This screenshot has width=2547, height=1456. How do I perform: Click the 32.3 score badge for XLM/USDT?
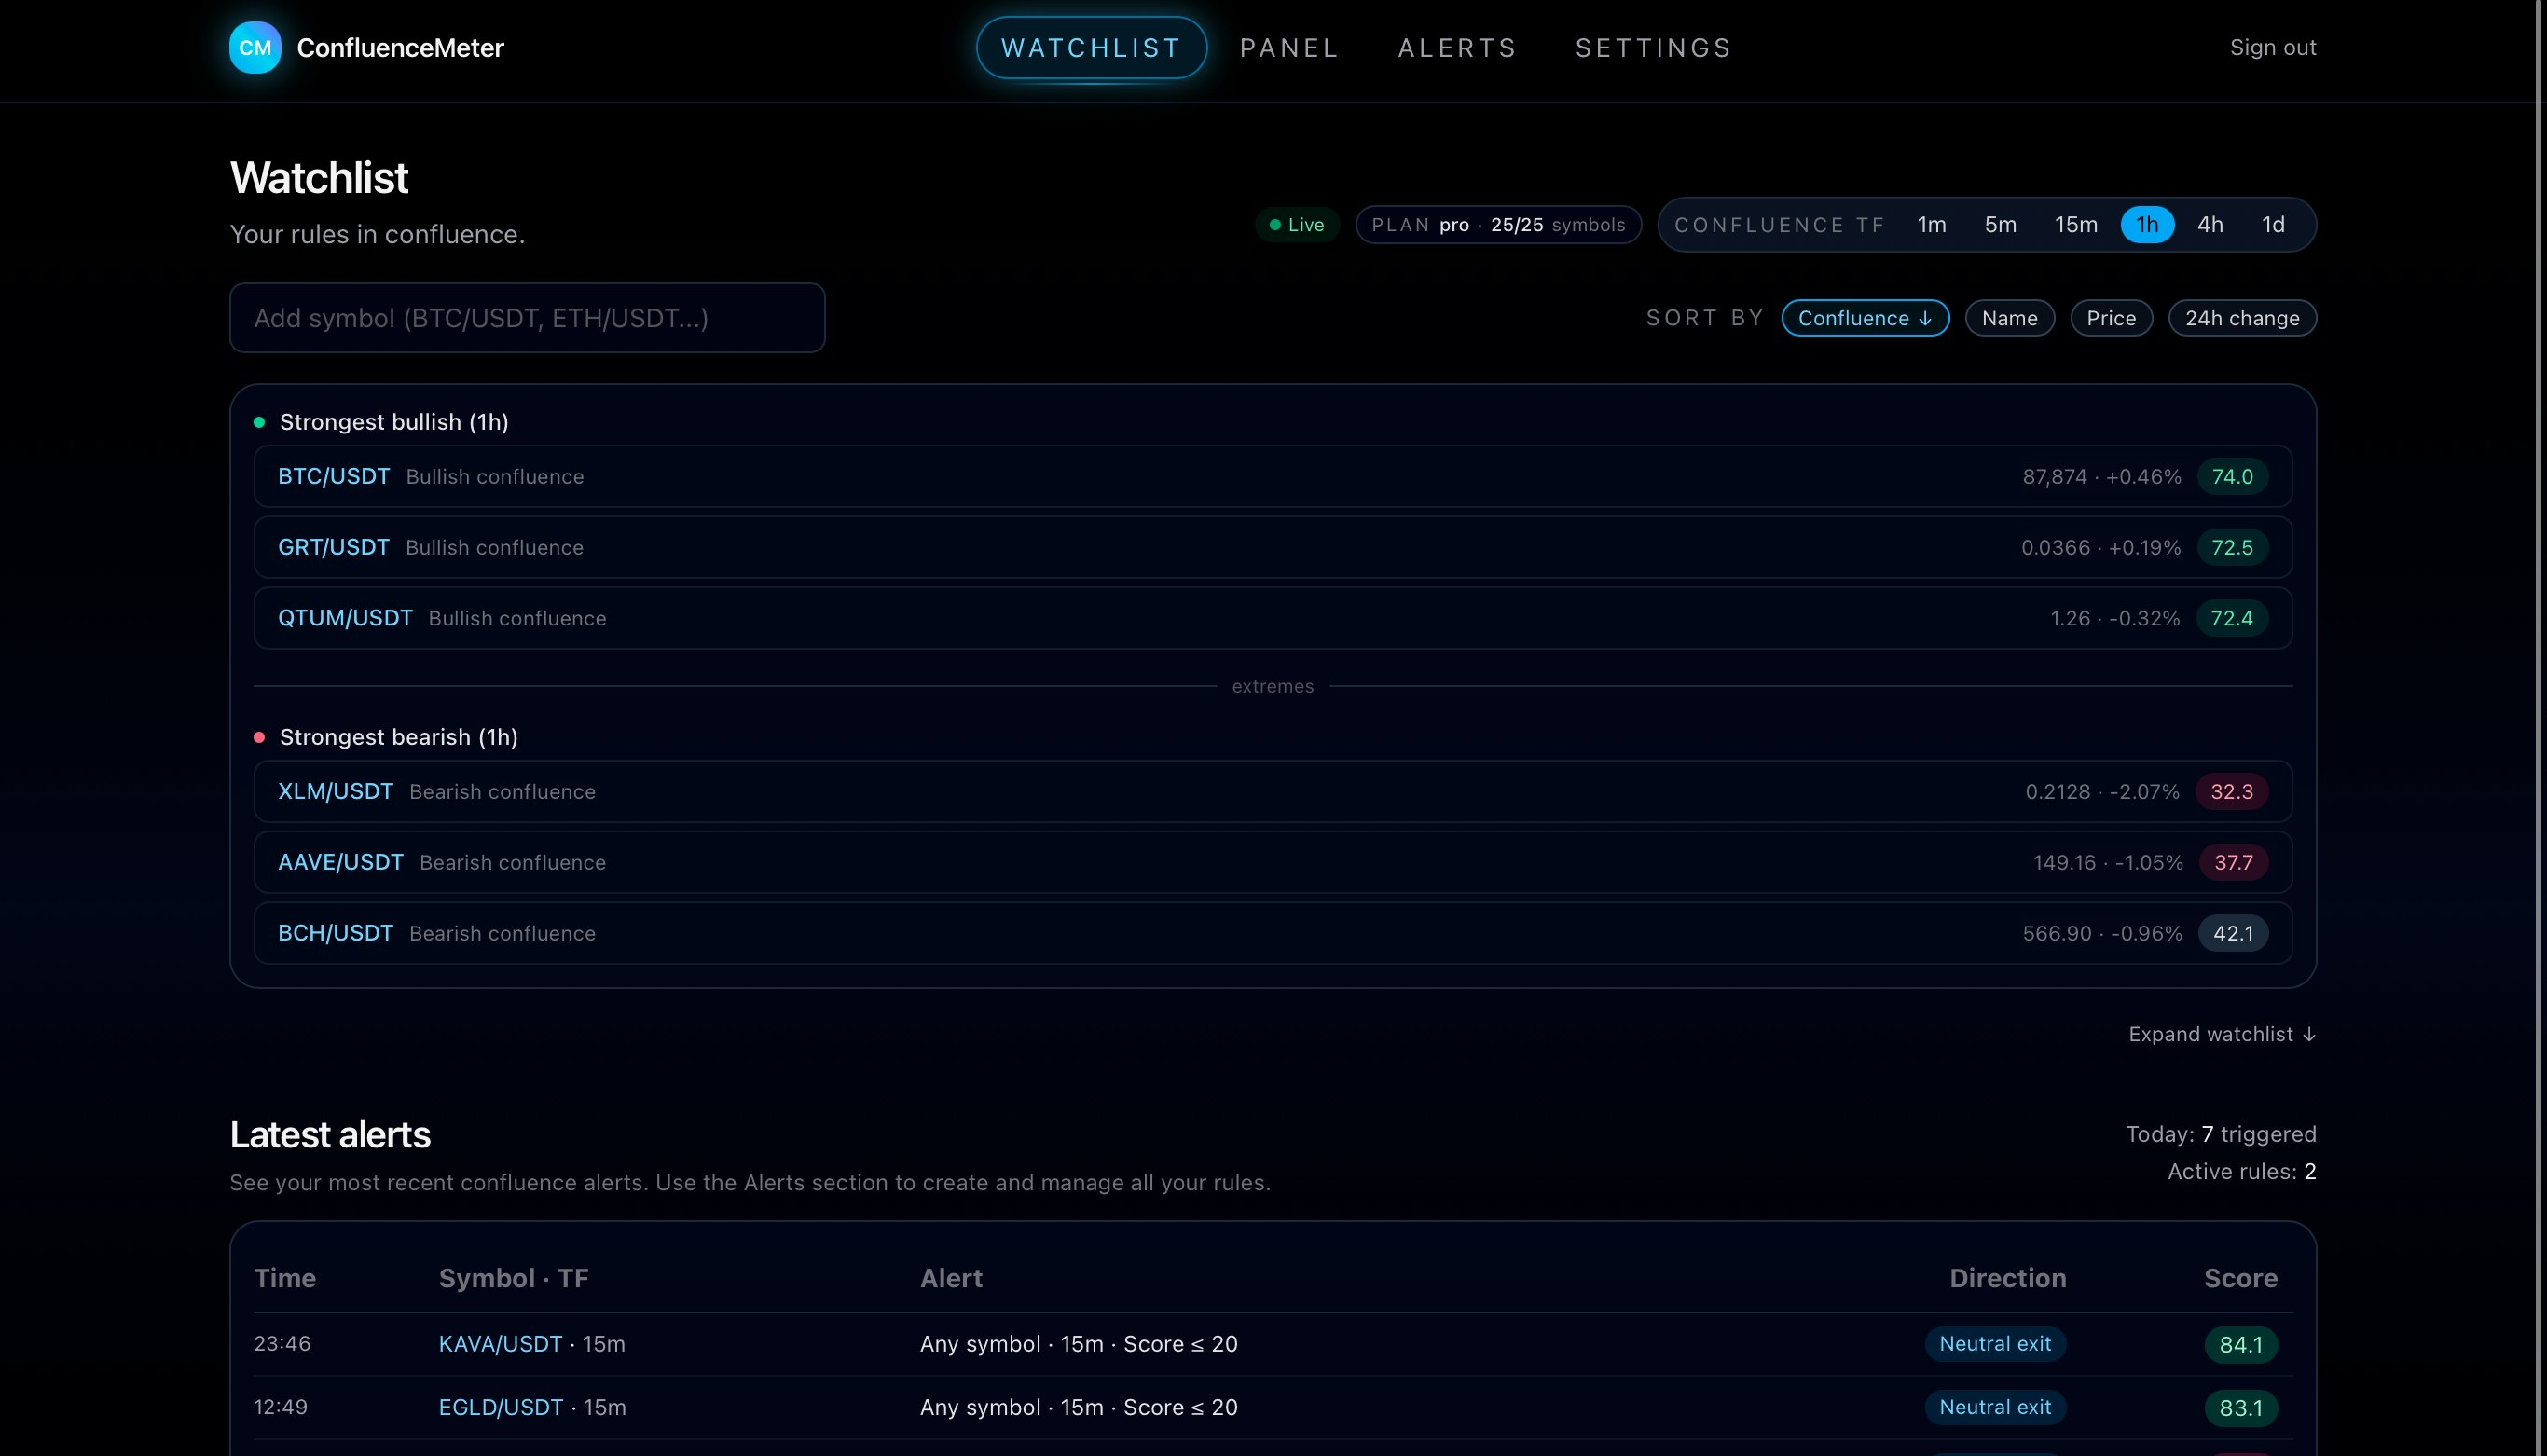click(x=2230, y=792)
